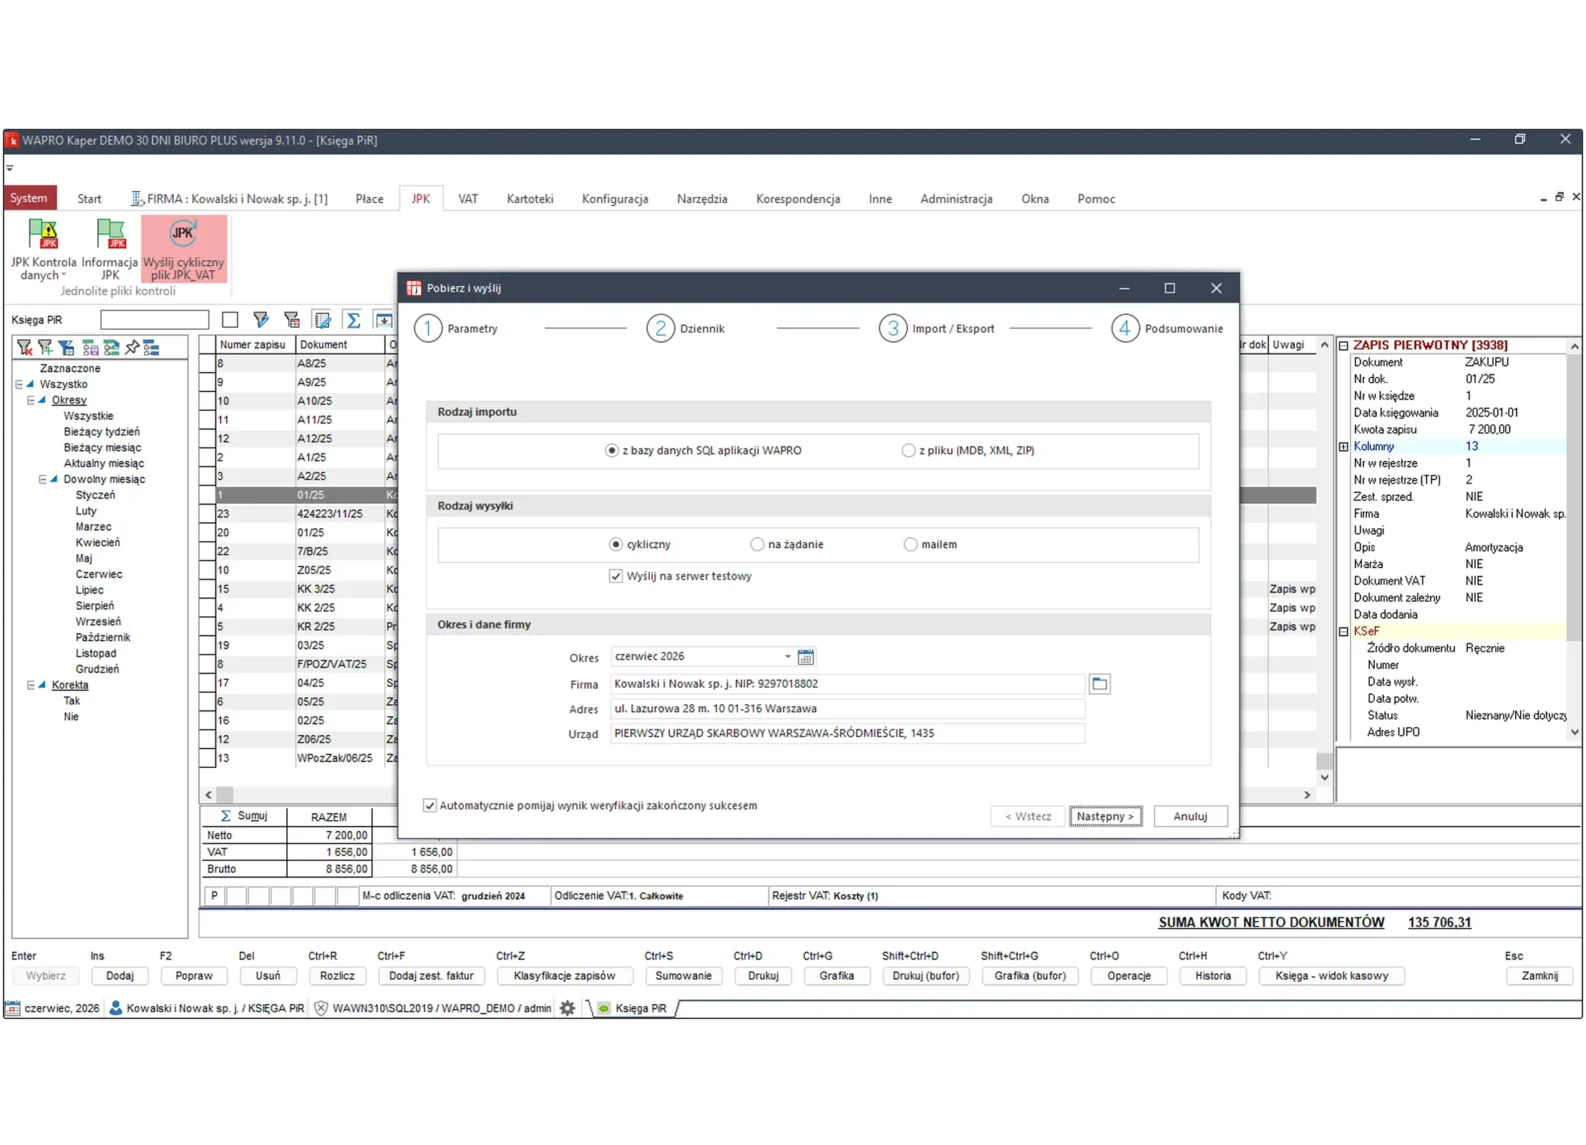Collapse KSeF section in details panel

[1344, 632]
